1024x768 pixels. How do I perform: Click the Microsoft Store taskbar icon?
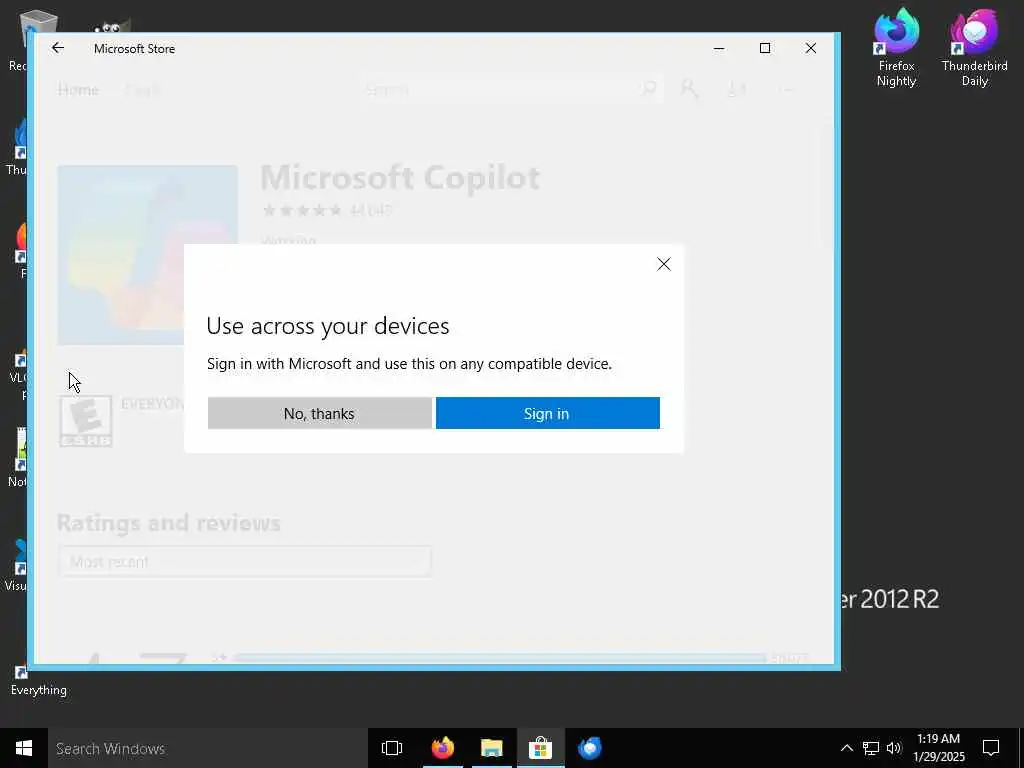541,748
